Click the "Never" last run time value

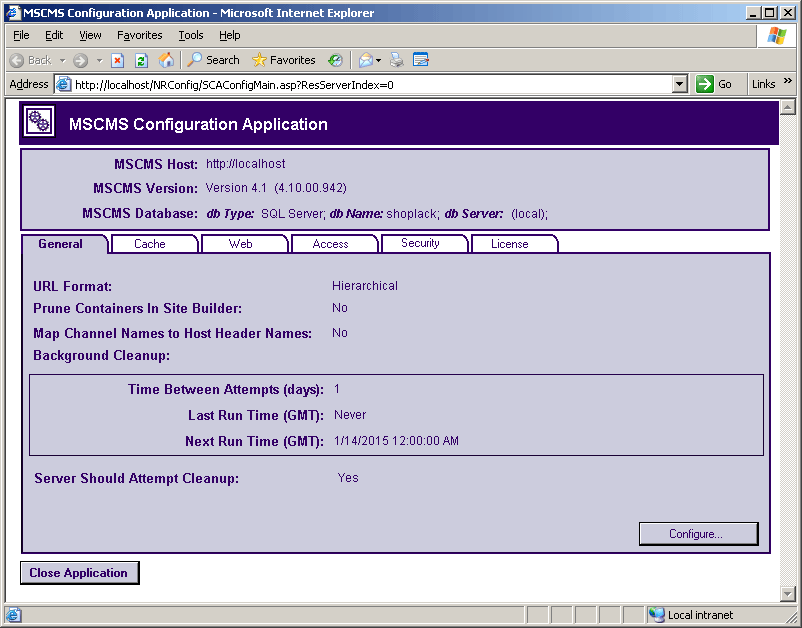point(350,415)
